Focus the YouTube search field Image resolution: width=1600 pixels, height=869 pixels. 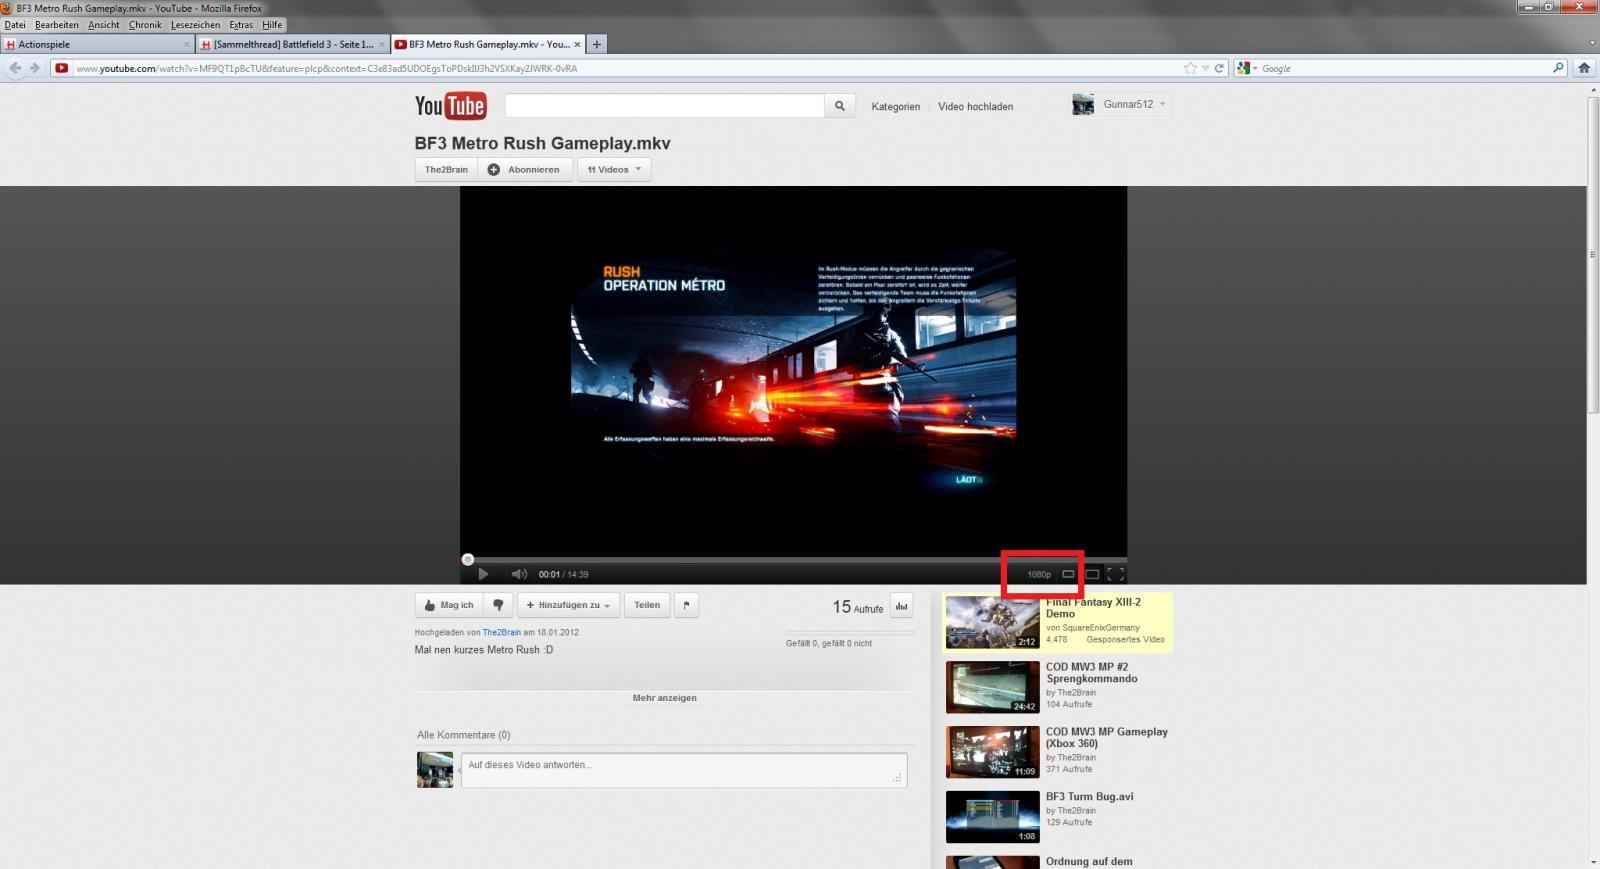point(665,106)
